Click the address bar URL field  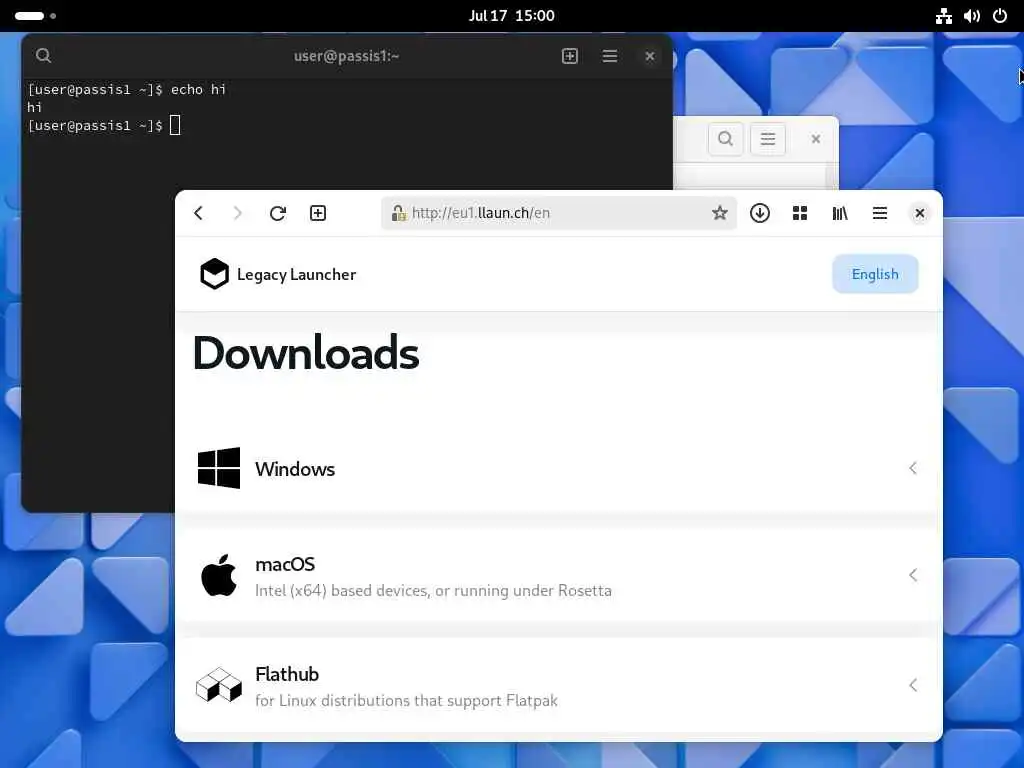(559, 213)
